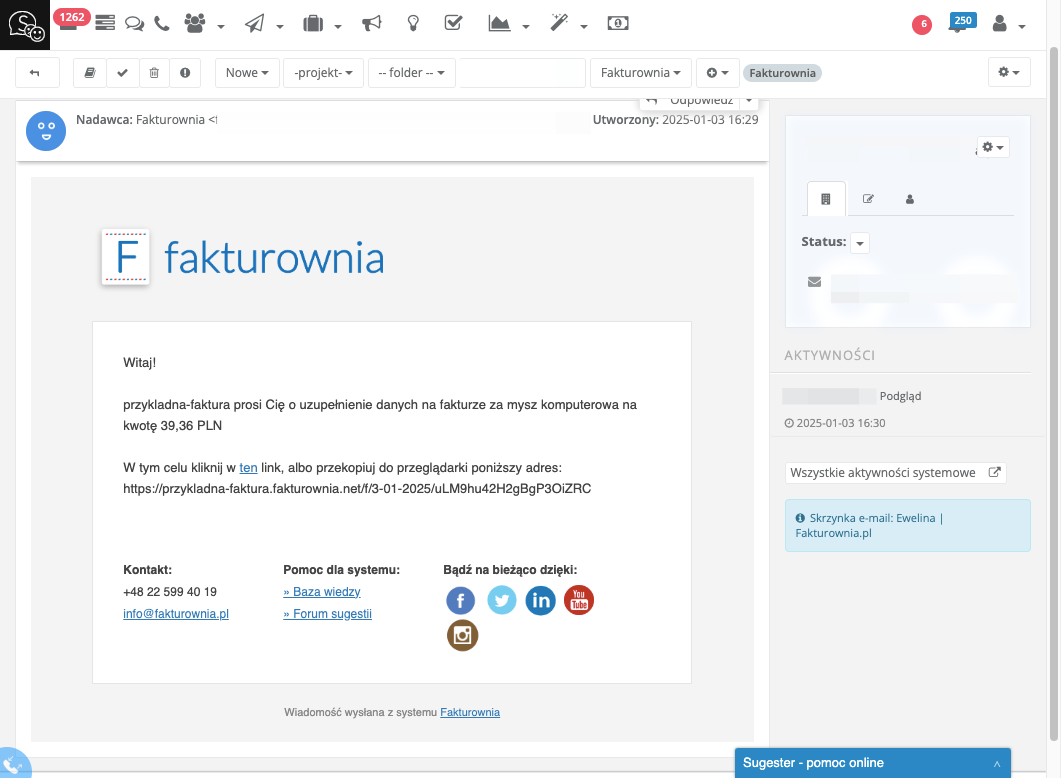Screen dimensions: 1061x778
Task: Switch to the edit note tab
Action: [x=868, y=199]
